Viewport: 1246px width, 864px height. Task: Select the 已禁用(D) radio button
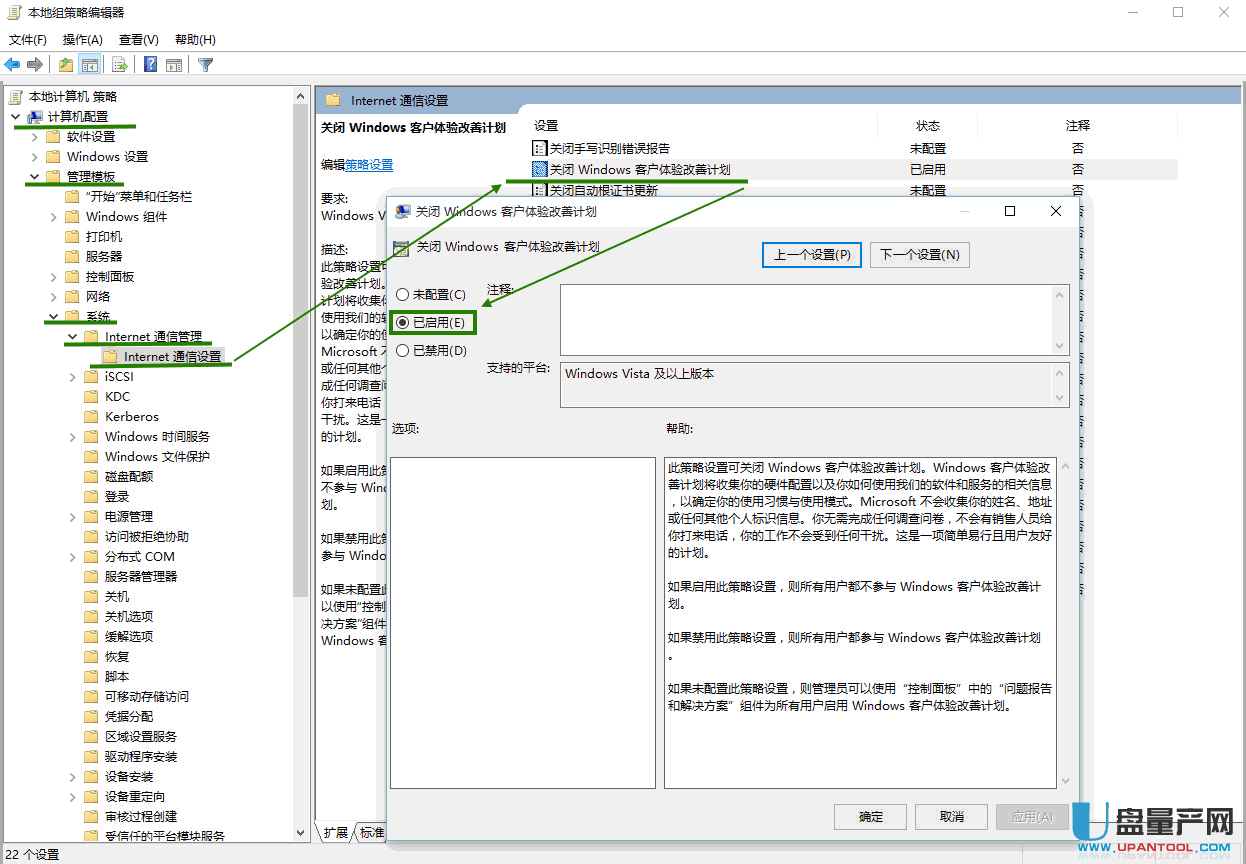(403, 351)
